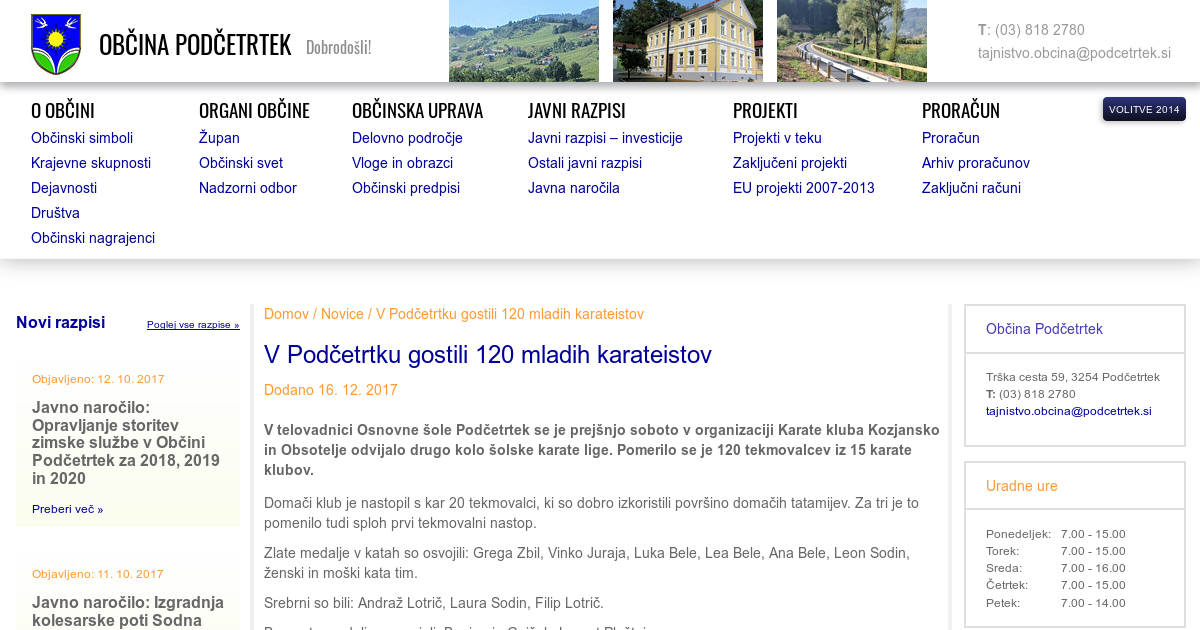Open the Izgradnja kolesarske poti tender headline
The width and height of the screenshot is (1200, 630).
[x=128, y=611]
